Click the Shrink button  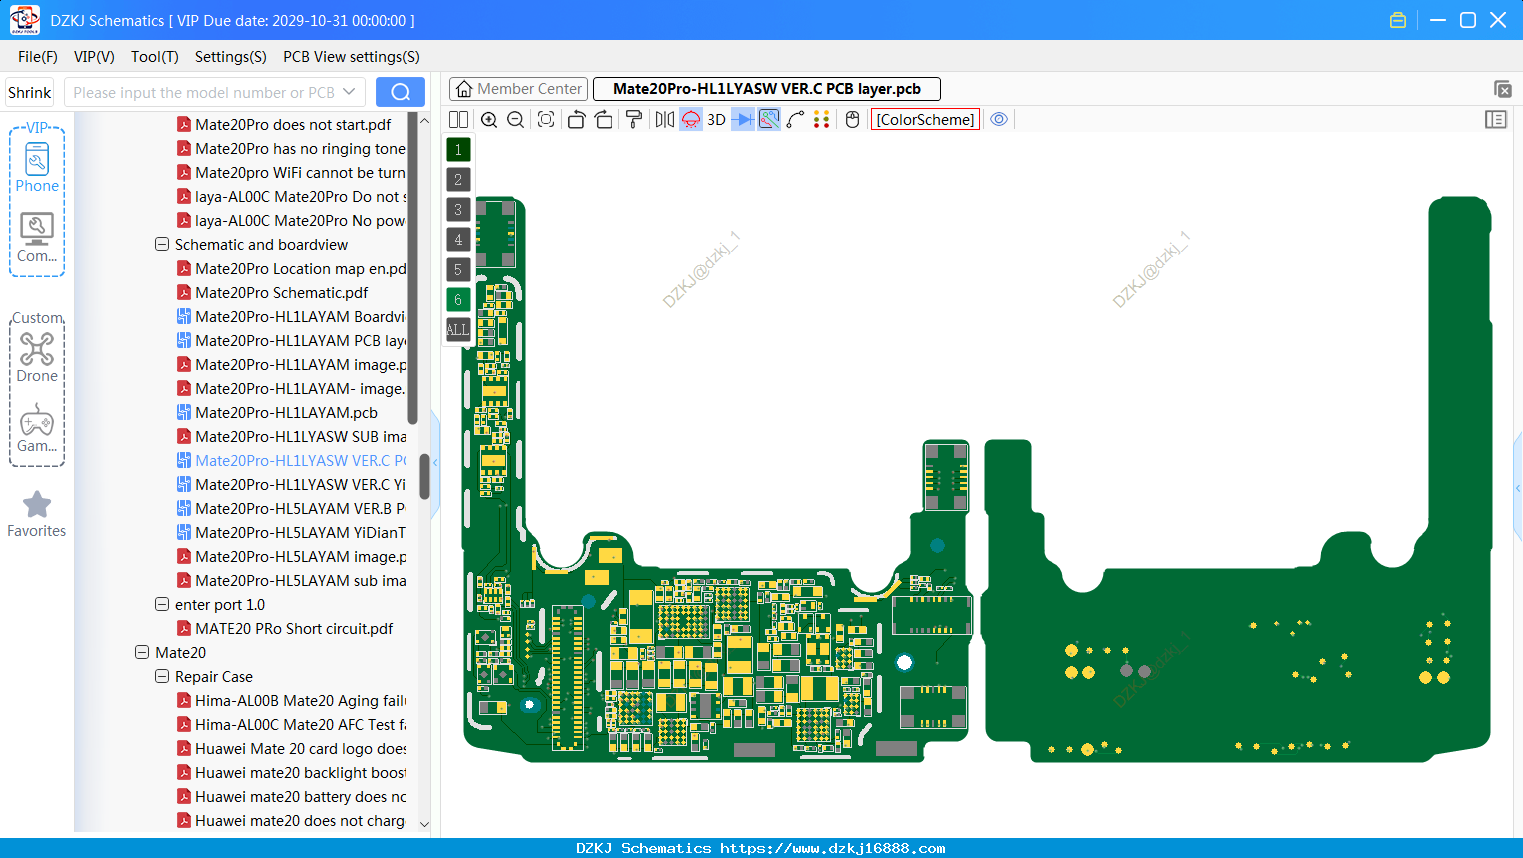[30, 92]
